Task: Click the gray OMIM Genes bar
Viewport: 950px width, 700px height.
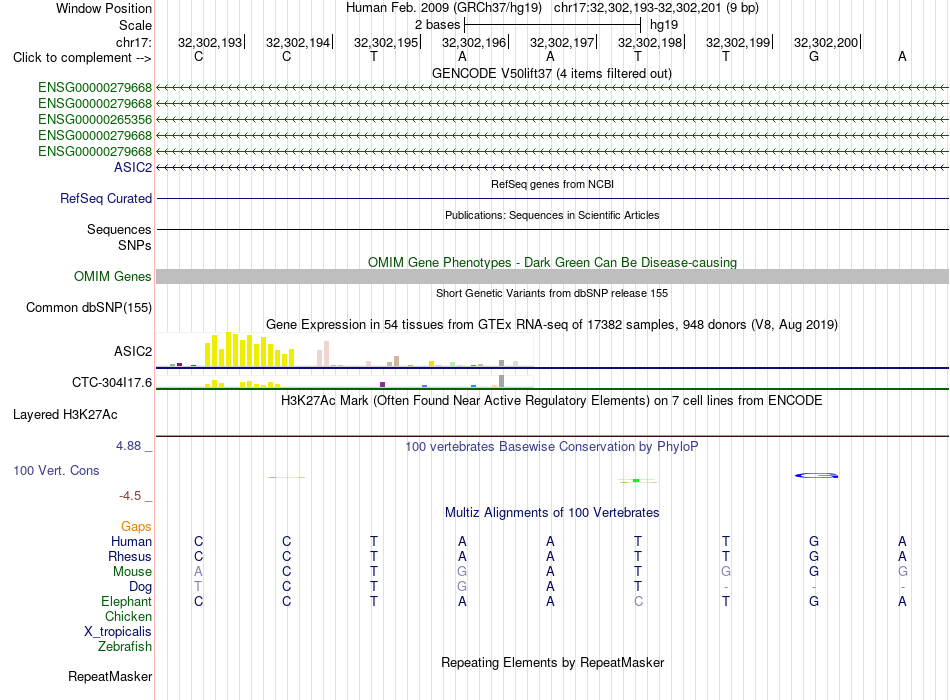Action: pyautogui.click(x=552, y=276)
